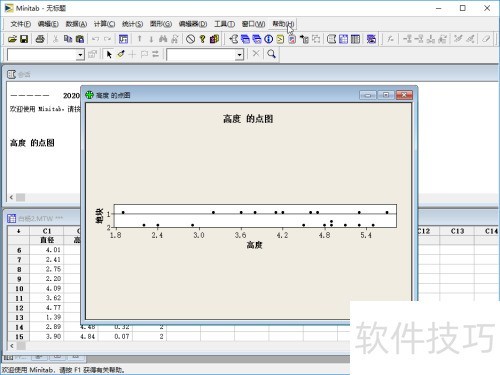Click the Show ReportPad icon
The image size is (500, 375).
click(x=292, y=39)
